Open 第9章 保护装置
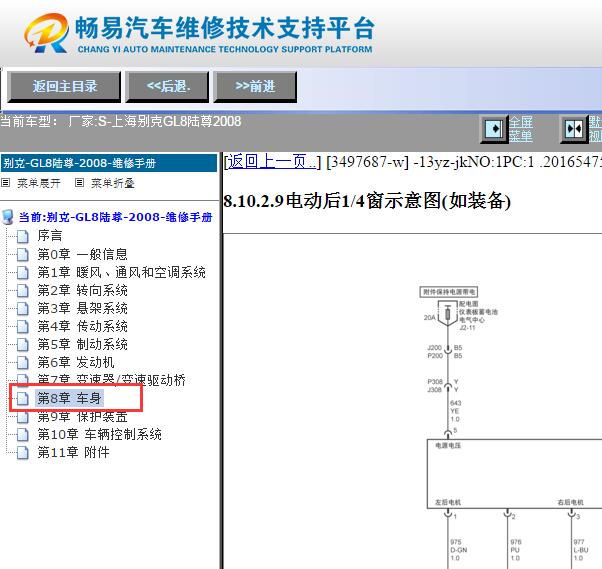Viewport: 602px width, 569px height. (82, 417)
